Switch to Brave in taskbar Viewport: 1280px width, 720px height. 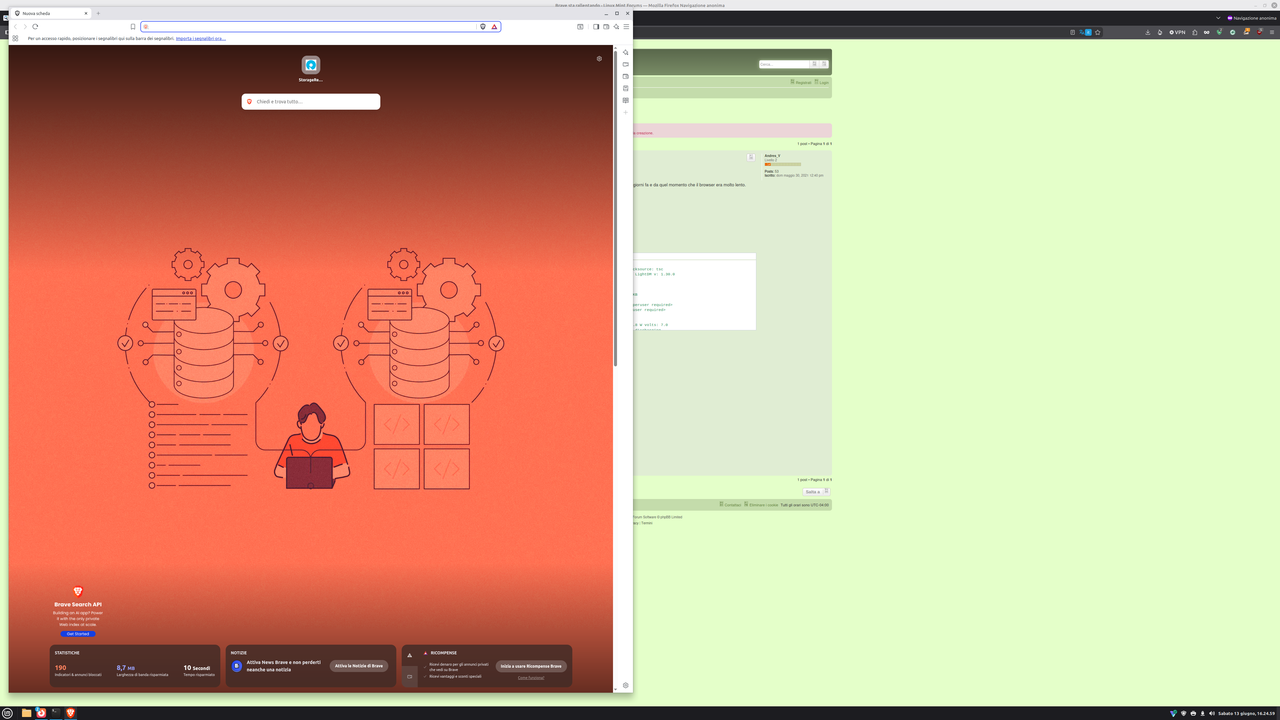[x=70, y=713]
